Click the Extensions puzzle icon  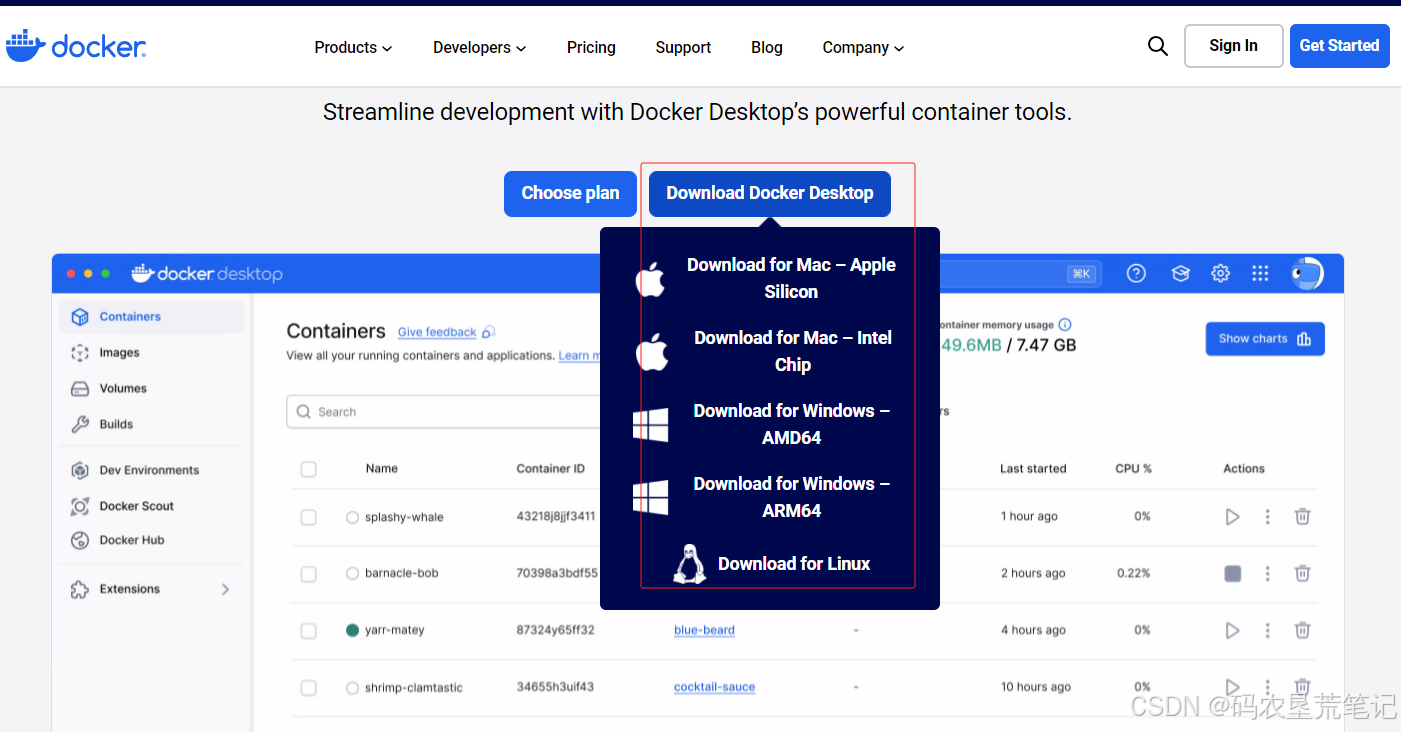[x=80, y=589]
